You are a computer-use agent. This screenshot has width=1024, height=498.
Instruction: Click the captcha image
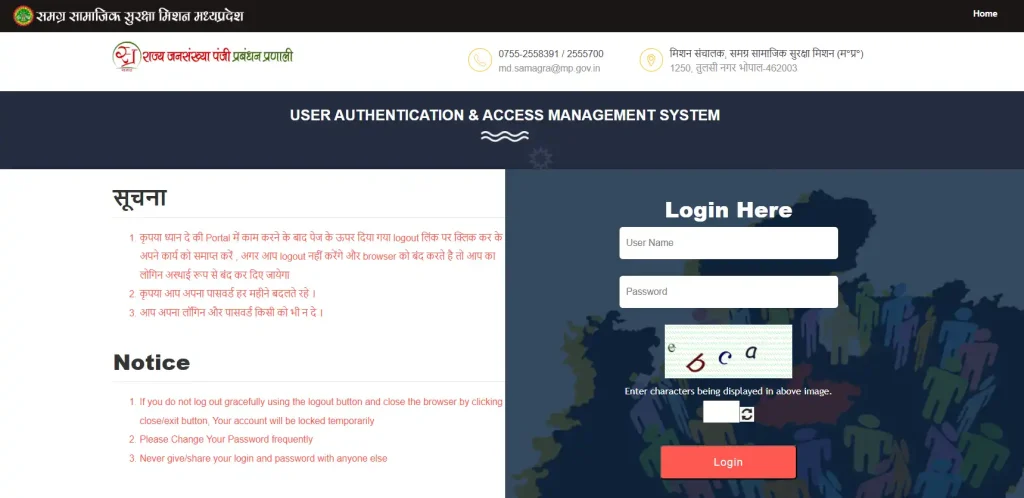[x=728, y=351]
